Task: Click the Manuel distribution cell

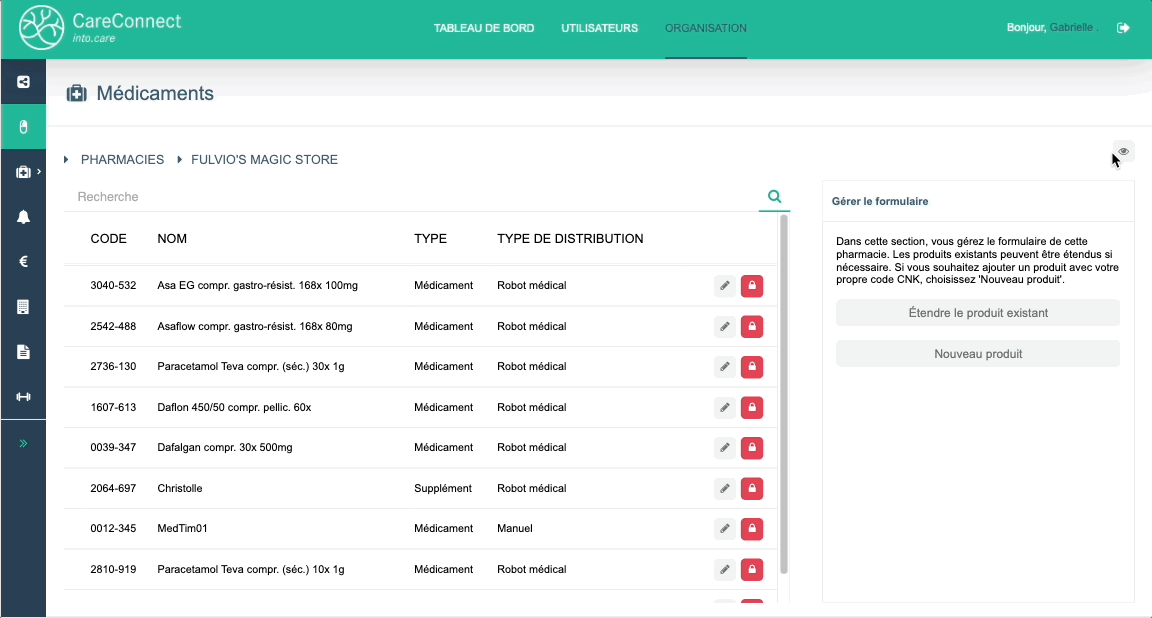Action: point(515,528)
